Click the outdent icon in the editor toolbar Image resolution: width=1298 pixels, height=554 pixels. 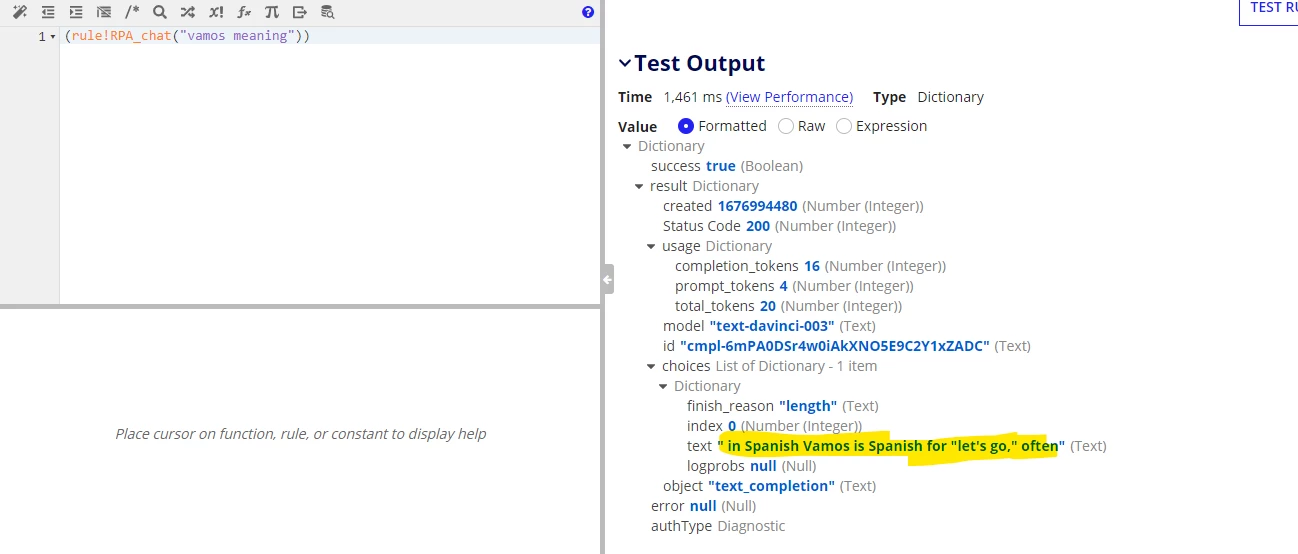48,12
